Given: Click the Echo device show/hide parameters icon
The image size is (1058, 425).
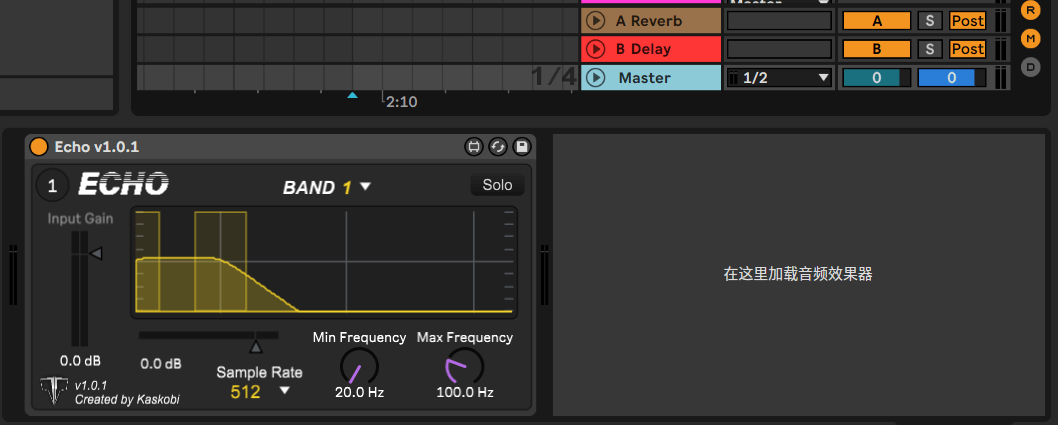Looking at the screenshot, I should pos(474,147).
